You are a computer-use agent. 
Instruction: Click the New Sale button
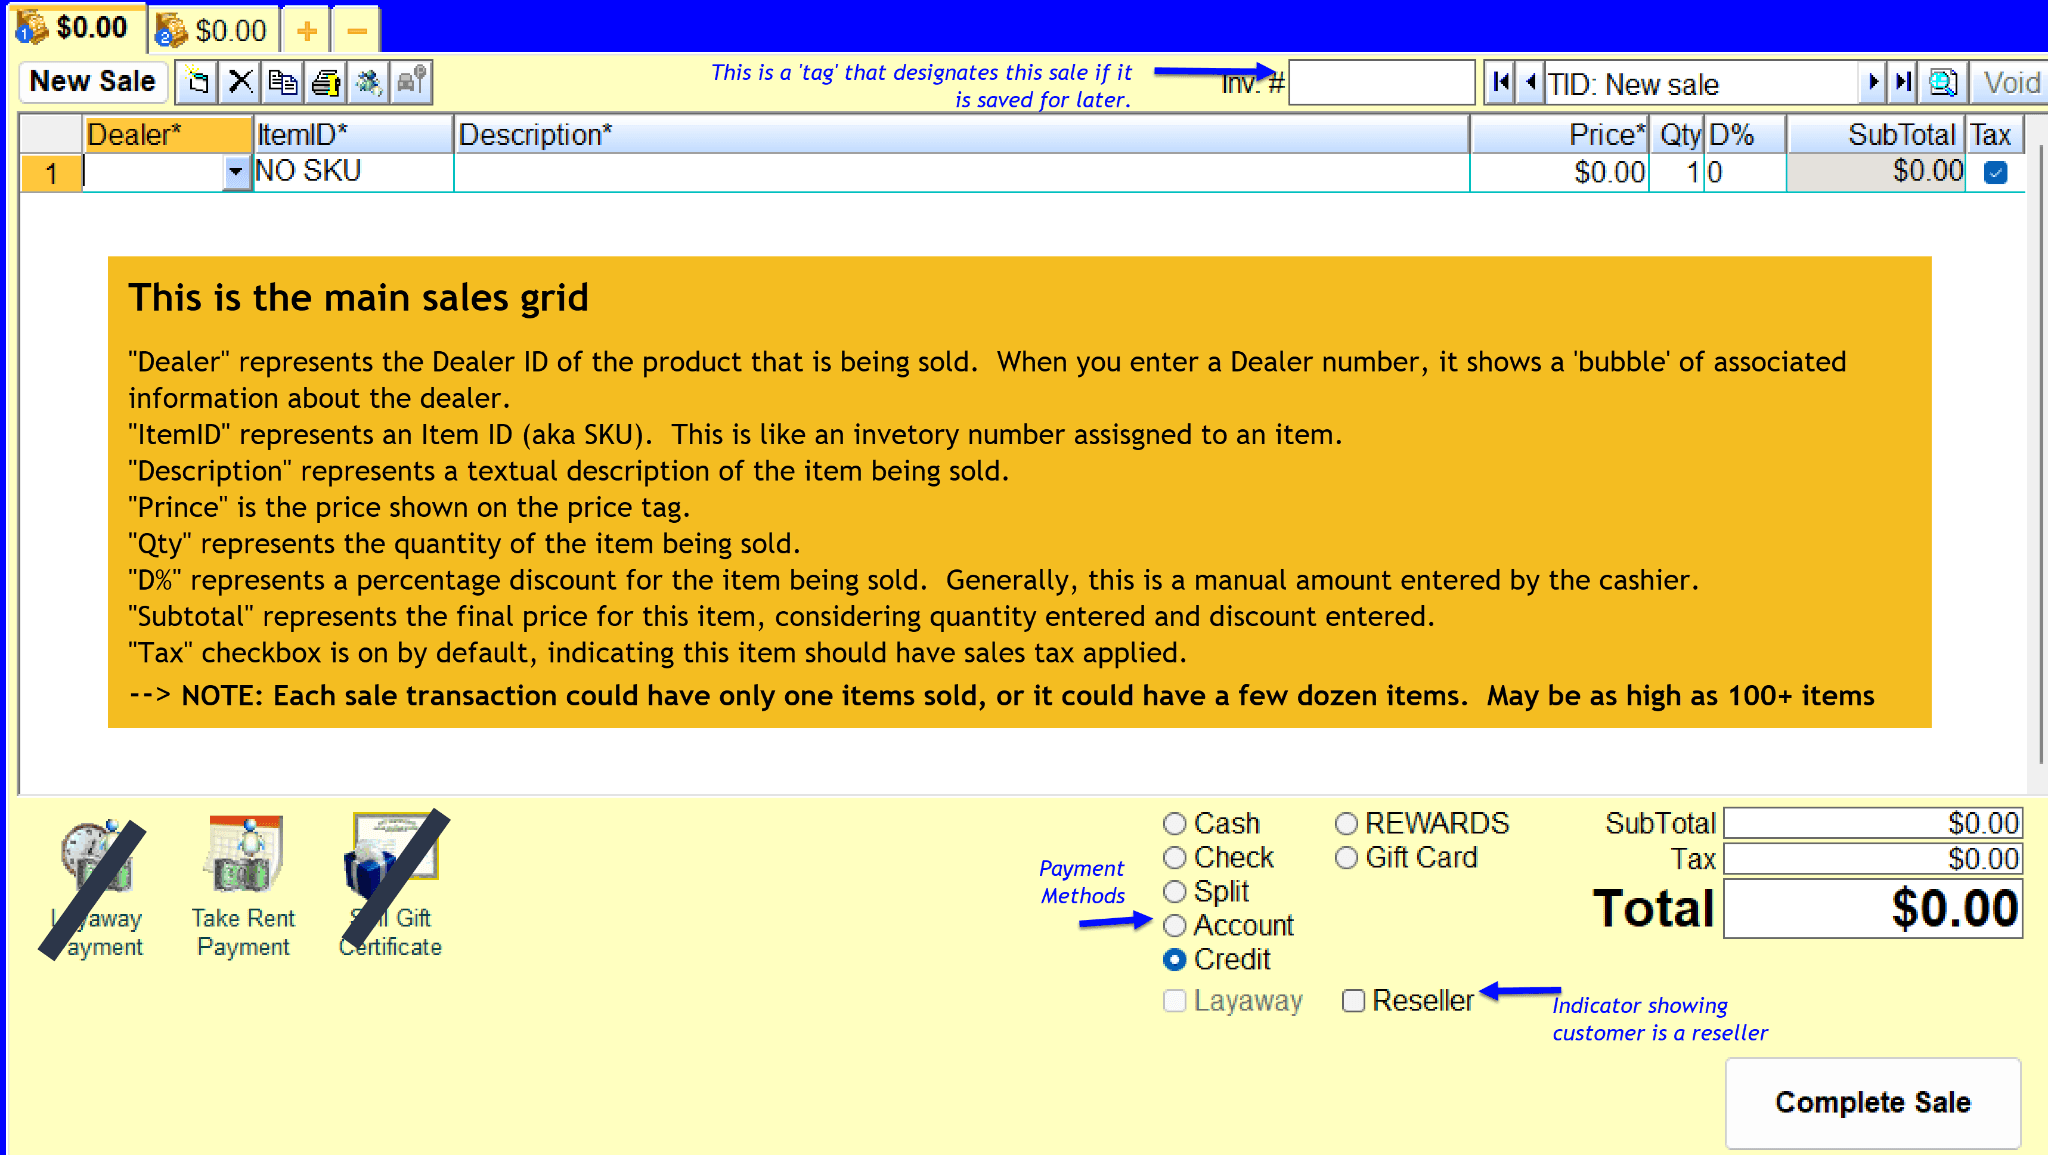pos(93,82)
